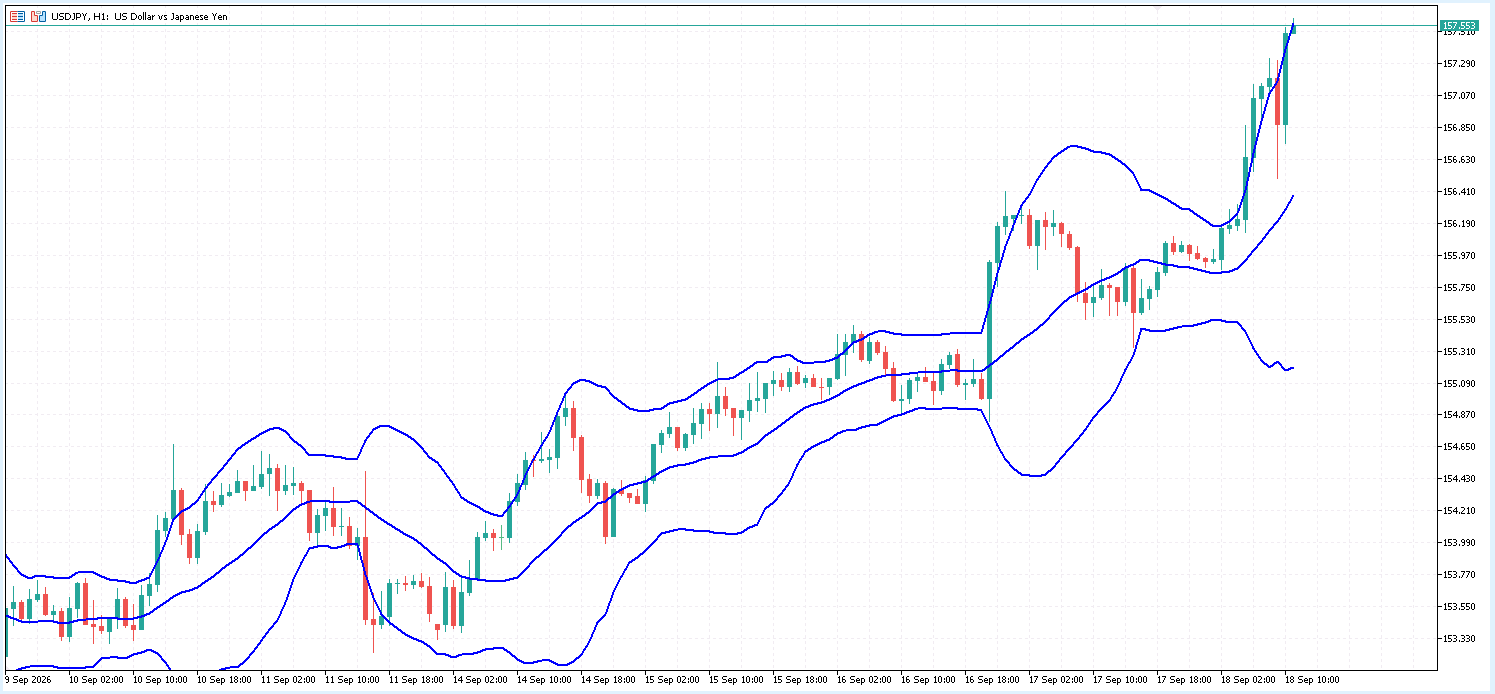Click the 156.850 price axis label

tap(1460, 128)
